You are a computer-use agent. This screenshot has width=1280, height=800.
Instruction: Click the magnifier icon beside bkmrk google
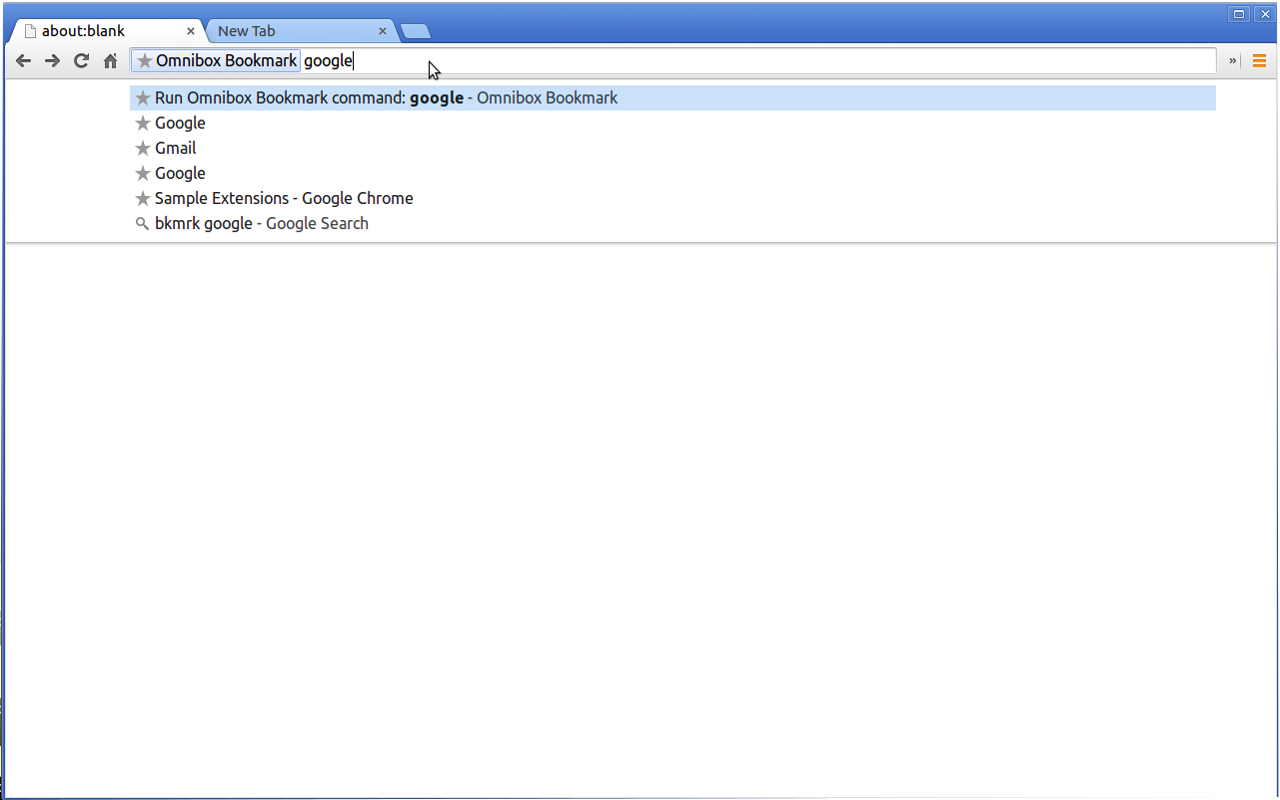[142, 223]
